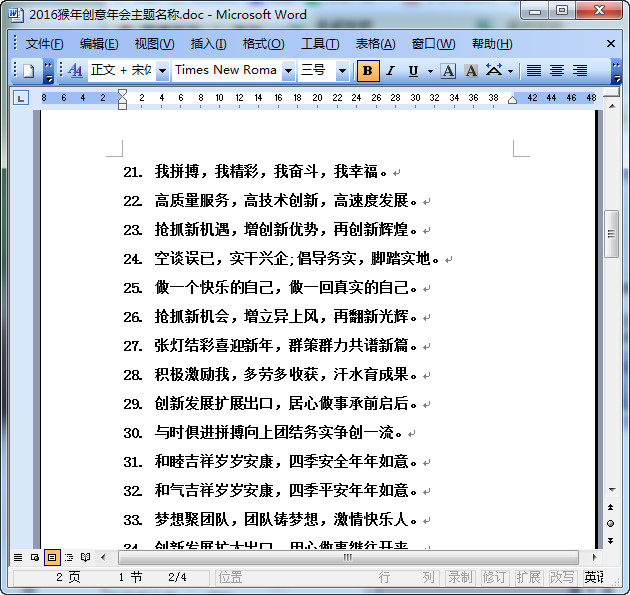
Task: Expand the Times New Roman font dropdown
Action: (x=288, y=71)
